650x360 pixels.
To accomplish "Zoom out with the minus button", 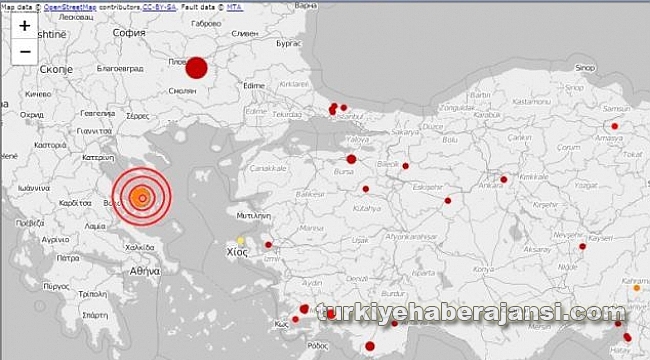I will pyautogui.click(x=24, y=52).
